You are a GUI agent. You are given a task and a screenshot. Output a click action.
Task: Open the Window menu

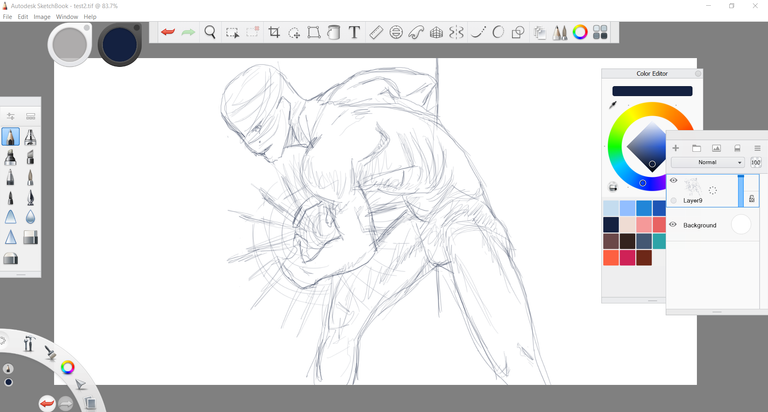pos(67,17)
